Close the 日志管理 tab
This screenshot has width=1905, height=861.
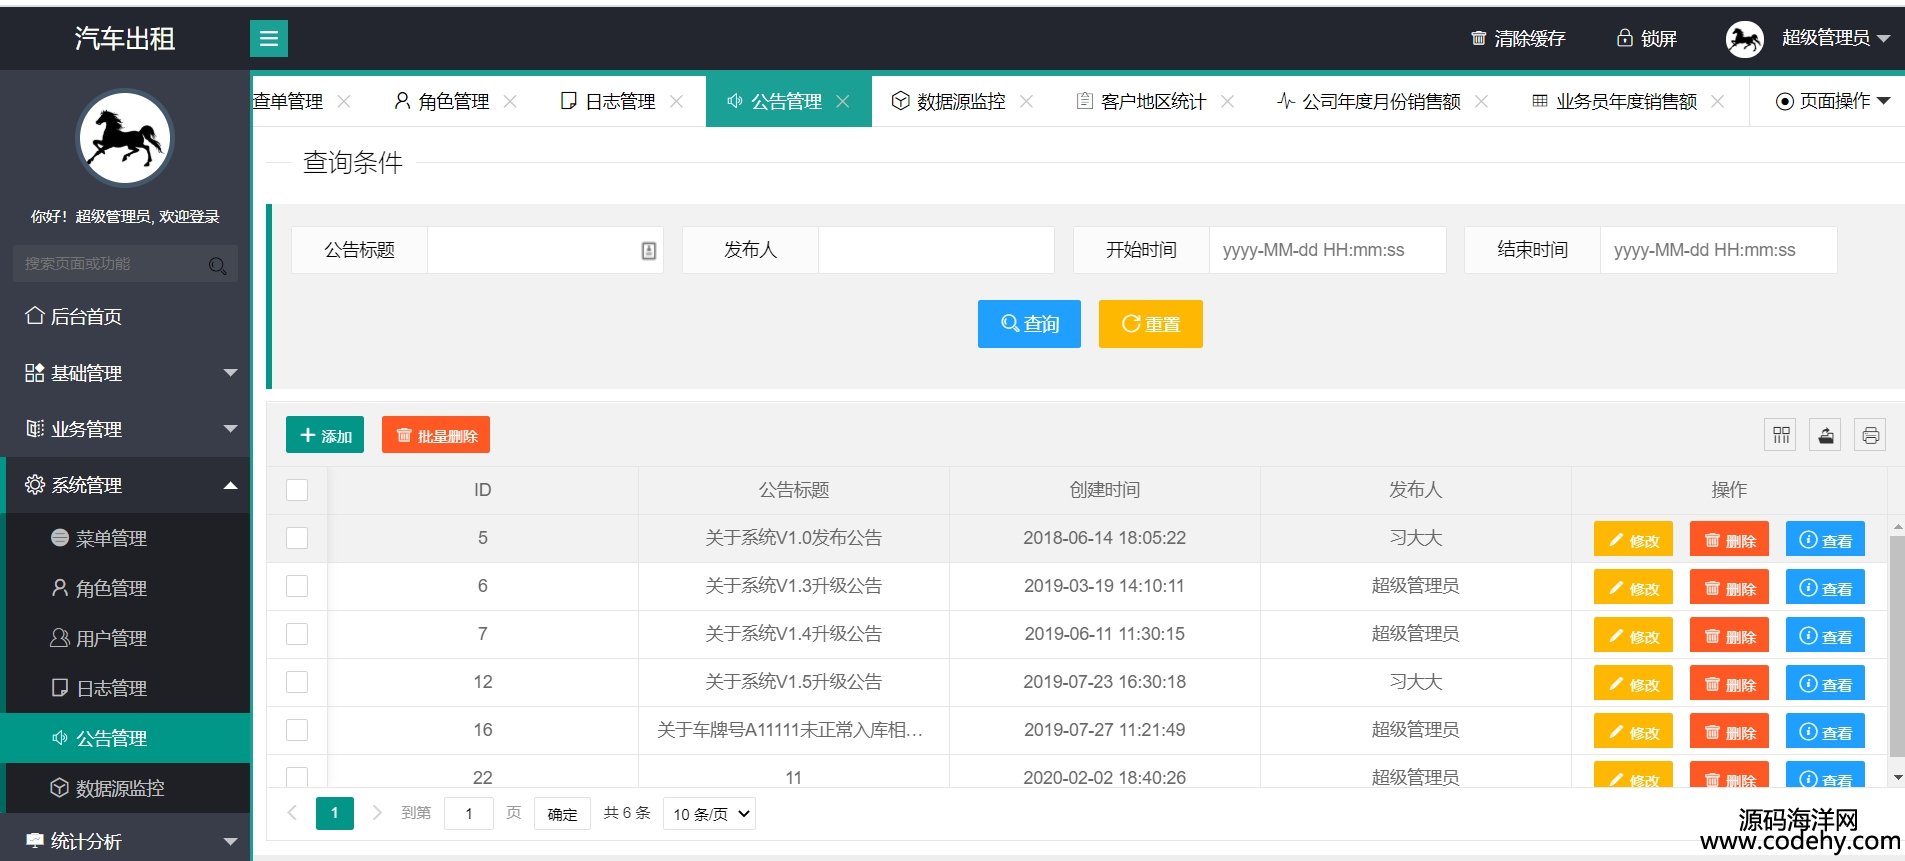(676, 101)
